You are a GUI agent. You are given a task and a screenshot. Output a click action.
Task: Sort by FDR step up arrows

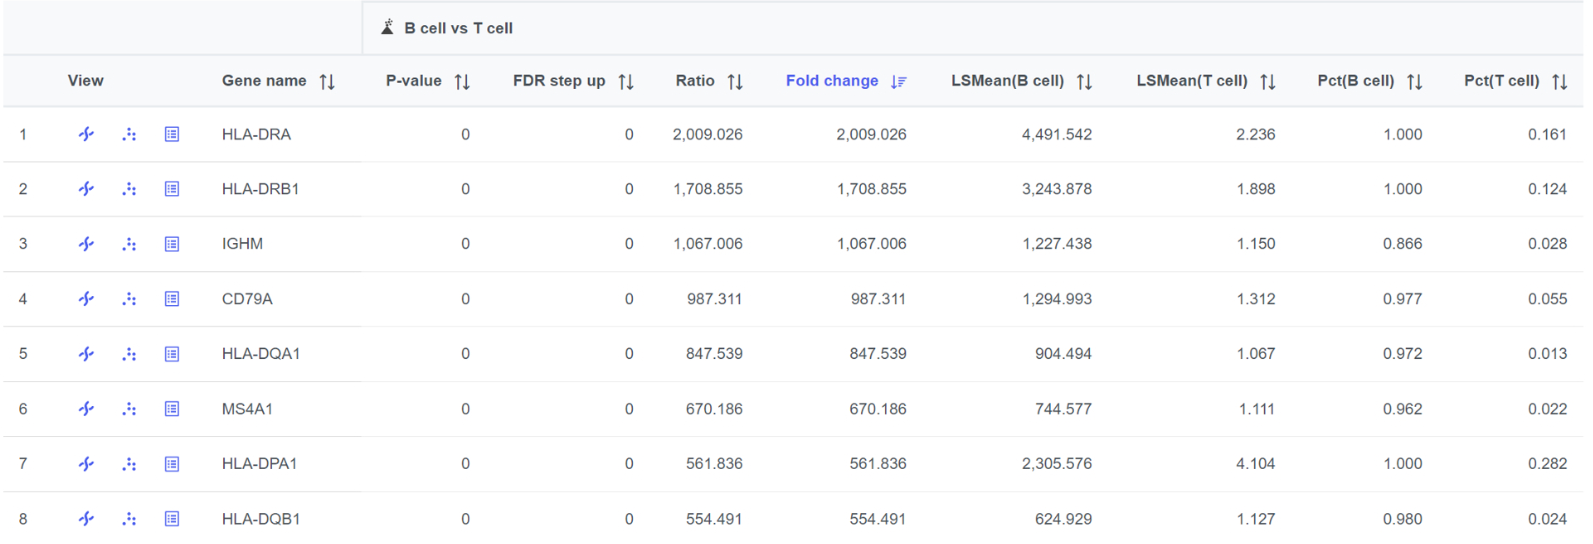[626, 82]
